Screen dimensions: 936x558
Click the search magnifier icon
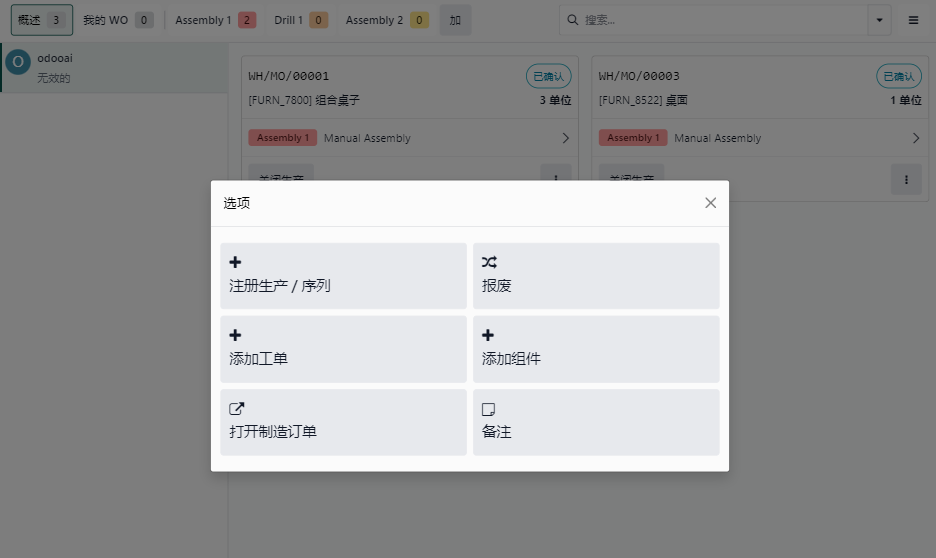click(x=572, y=20)
